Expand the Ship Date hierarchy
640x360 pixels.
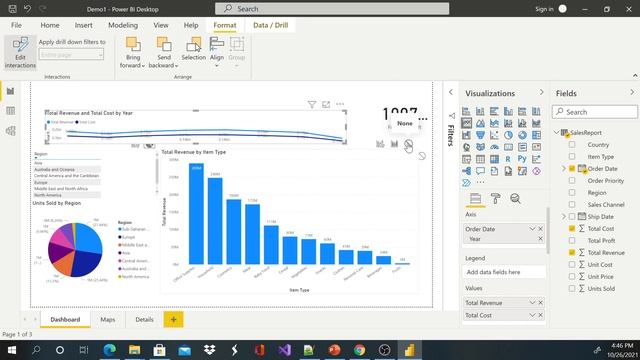click(x=564, y=216)
